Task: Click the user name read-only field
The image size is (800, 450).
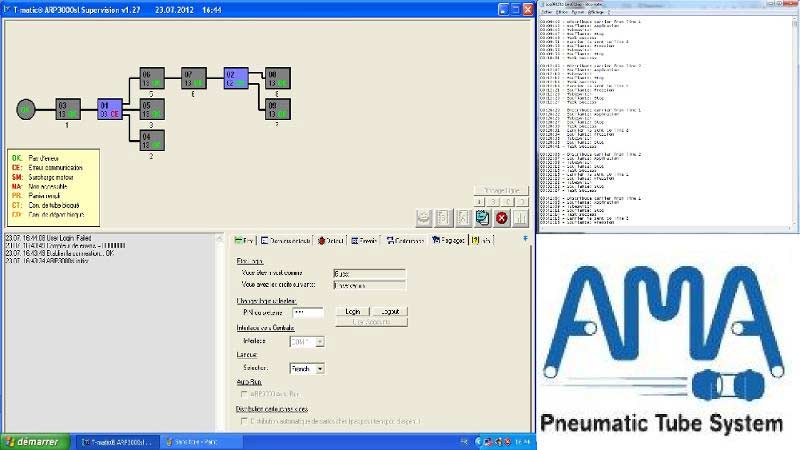Action: click(x=369, y=273)
